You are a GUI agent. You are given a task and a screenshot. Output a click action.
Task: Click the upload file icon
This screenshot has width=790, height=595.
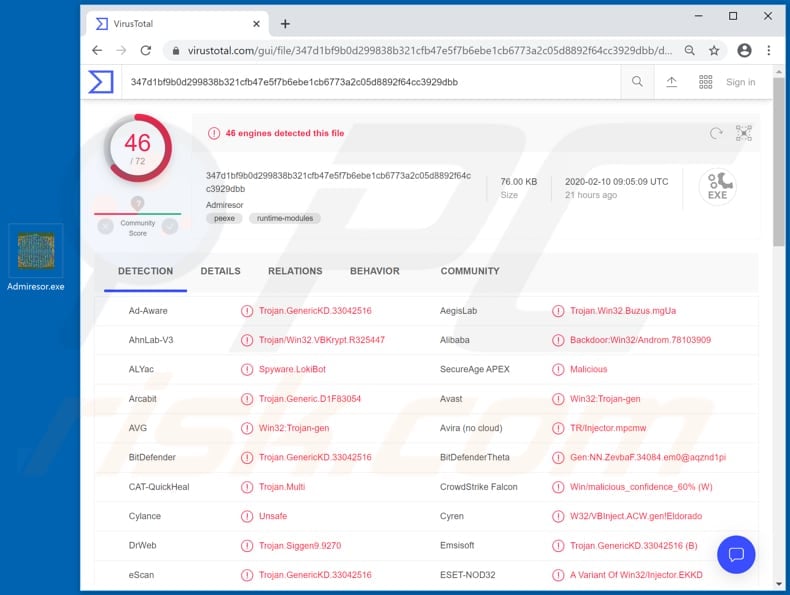coord(671,82)
